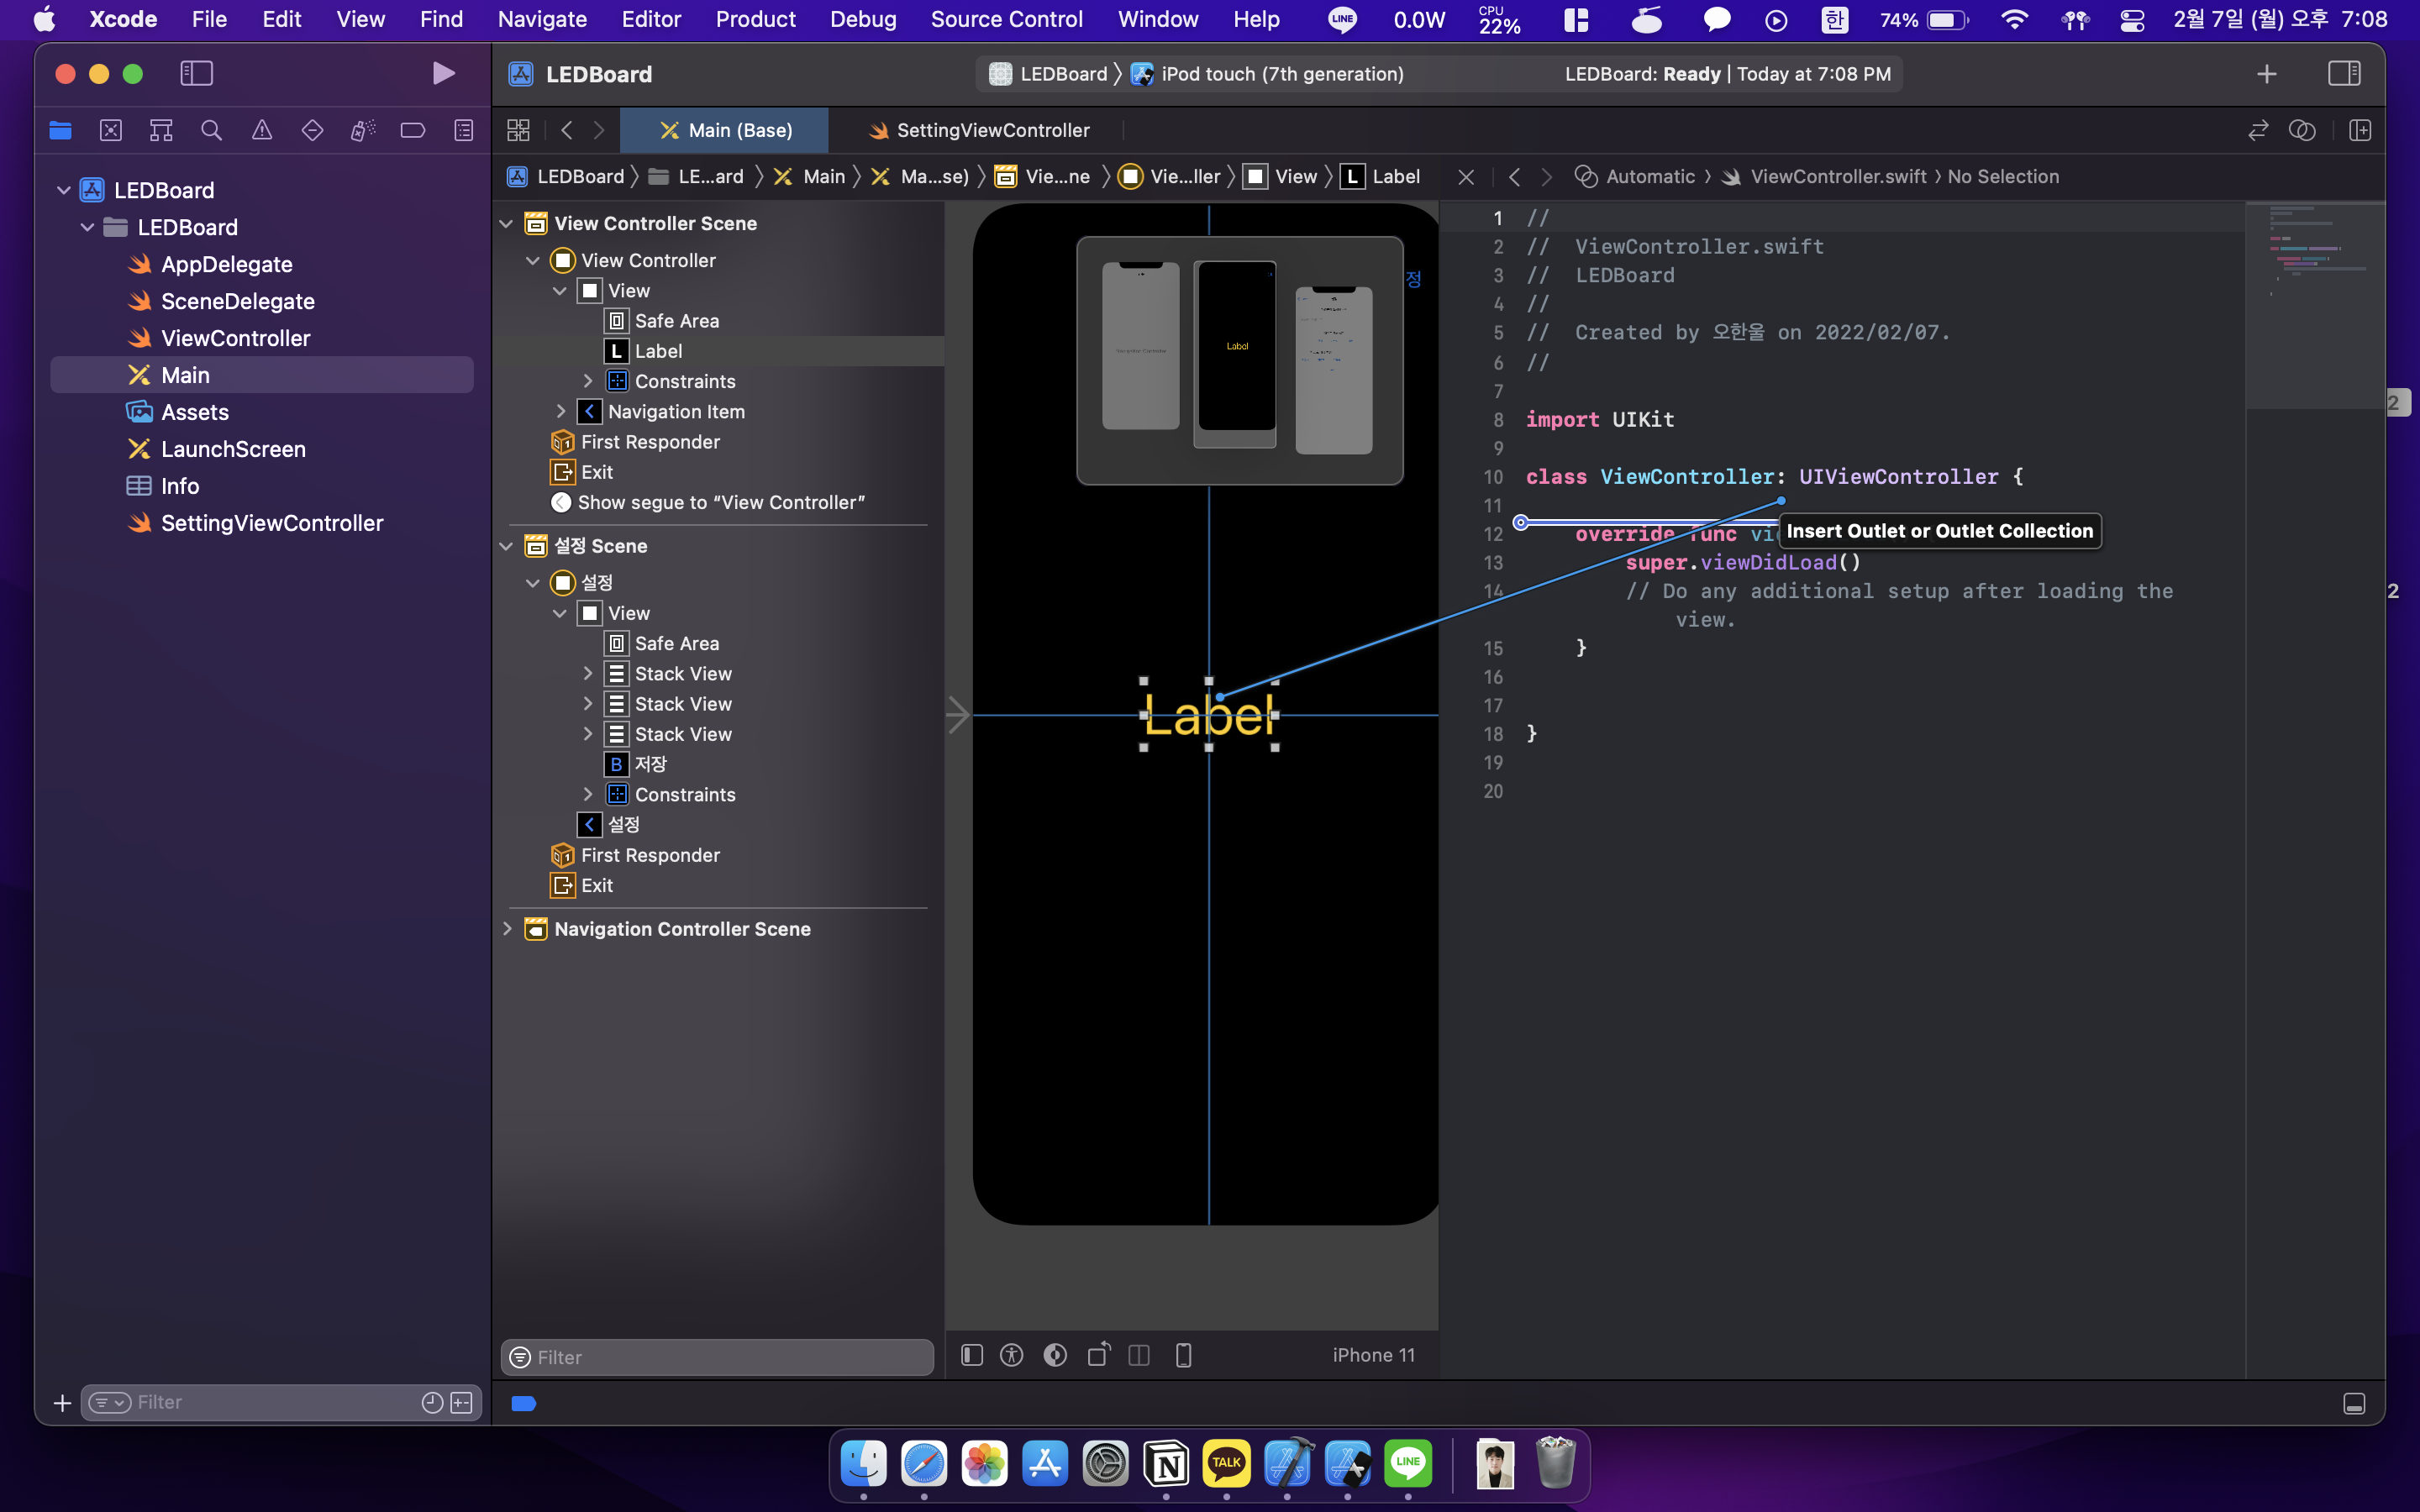Open the Source Control menu
2420x1512 pixels.
point(1006,19)
